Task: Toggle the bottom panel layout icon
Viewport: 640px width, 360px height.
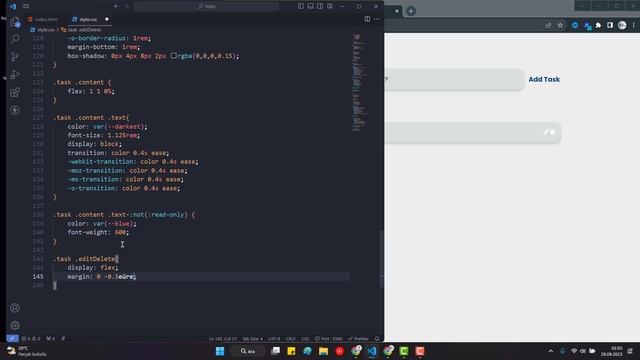Action: tap(311, 6)
